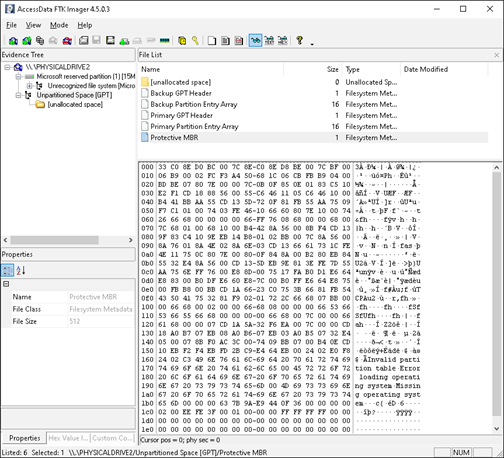Select the \\.\PHYSICALDRIVE2 drive icon in tree
The image size is (504, 458).
(x=18, y=67)
